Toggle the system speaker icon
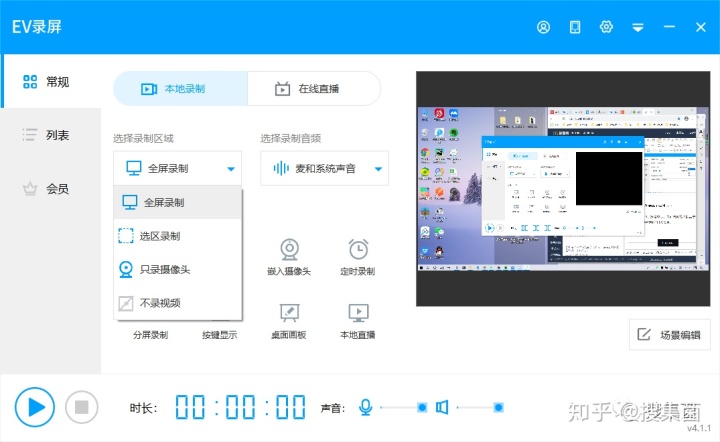Screen dimensions: 720x442 442,407
